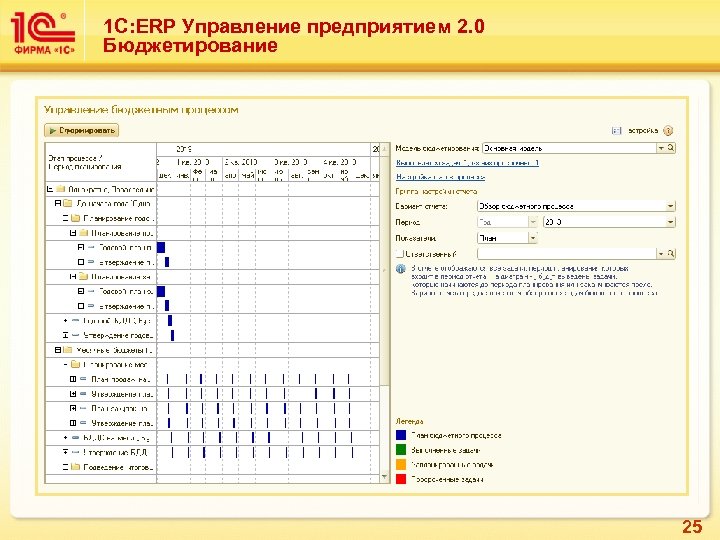Collapse the topmost root folder in tree
The width and height of the screenshot is (720, 540).
pos(50,189)
